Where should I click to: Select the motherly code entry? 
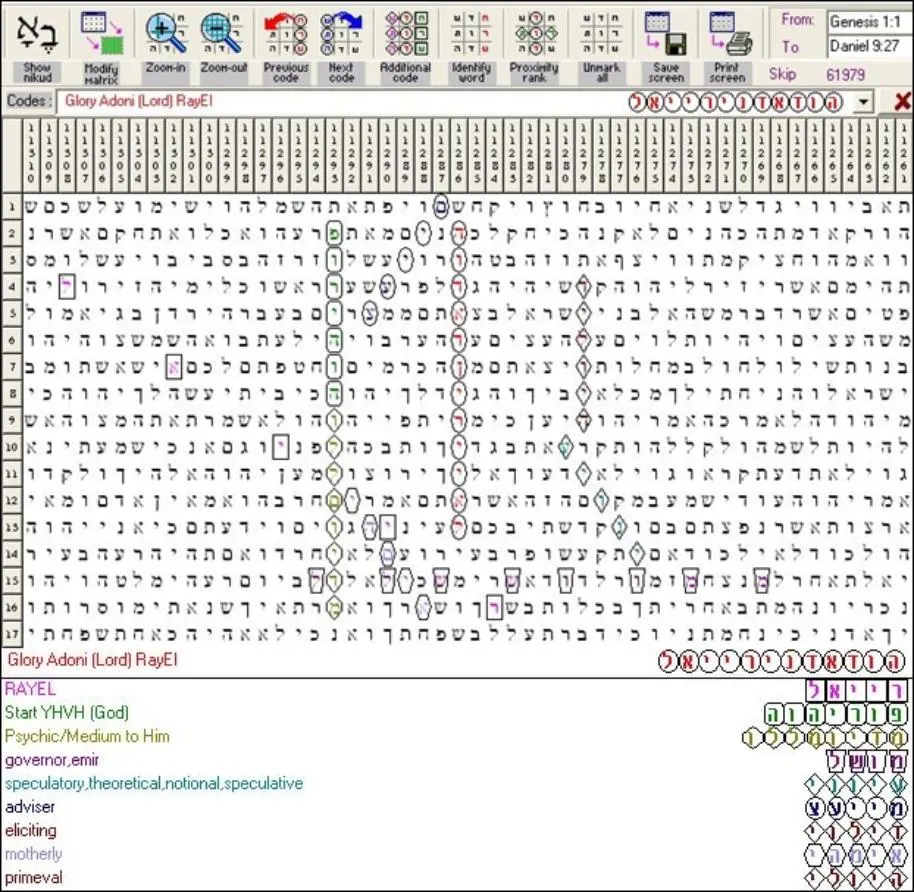tap(33, 854)
